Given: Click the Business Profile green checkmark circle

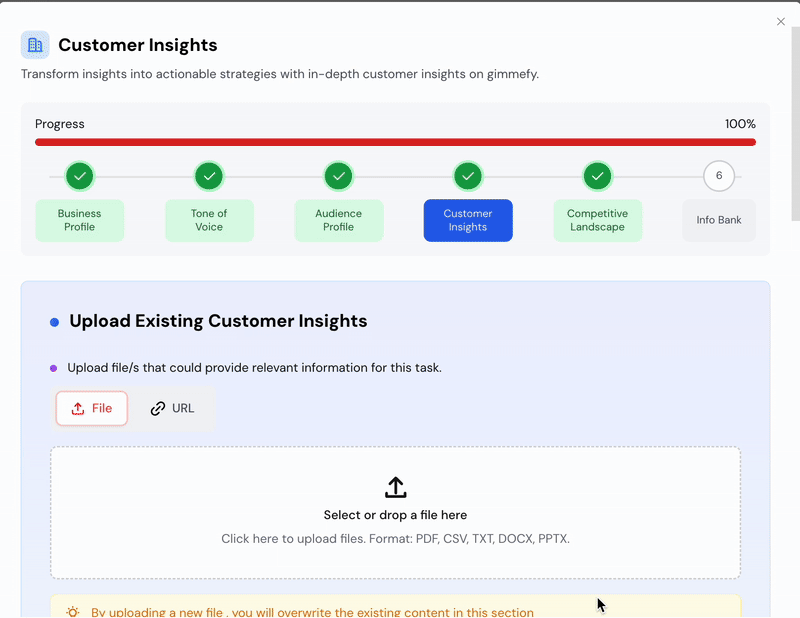Looking at the screenshot, I should click(80, 177).
